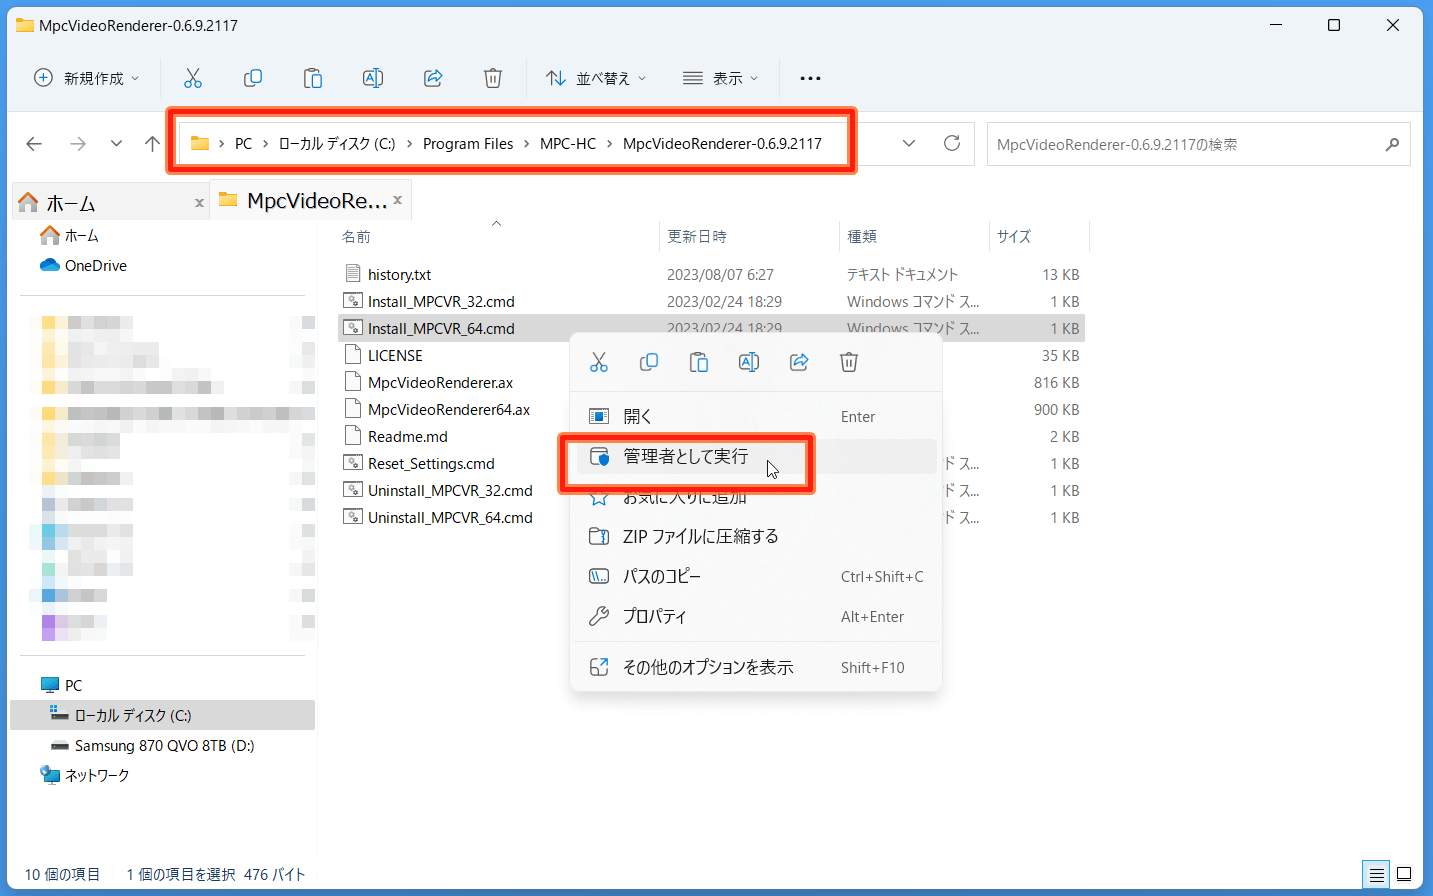The height and width of the screenshot is (896, 1433).
Task: Close the ホーム tab
Action: tap(199, 203)
